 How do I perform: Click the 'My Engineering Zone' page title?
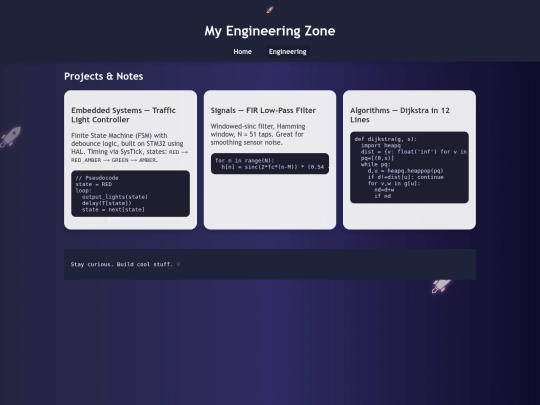270,31
